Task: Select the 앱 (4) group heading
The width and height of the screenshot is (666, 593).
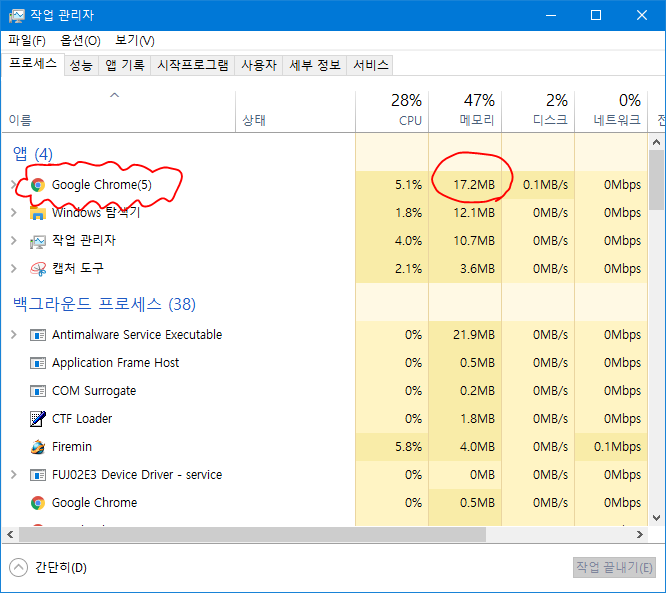Action: pos(33,154)
